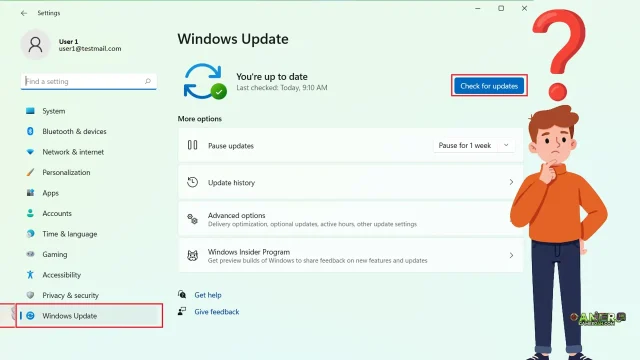The height and width of the screenshot is (360, 640).
Task: Click the Windows Insider cat icon
Action: (192, 256)
